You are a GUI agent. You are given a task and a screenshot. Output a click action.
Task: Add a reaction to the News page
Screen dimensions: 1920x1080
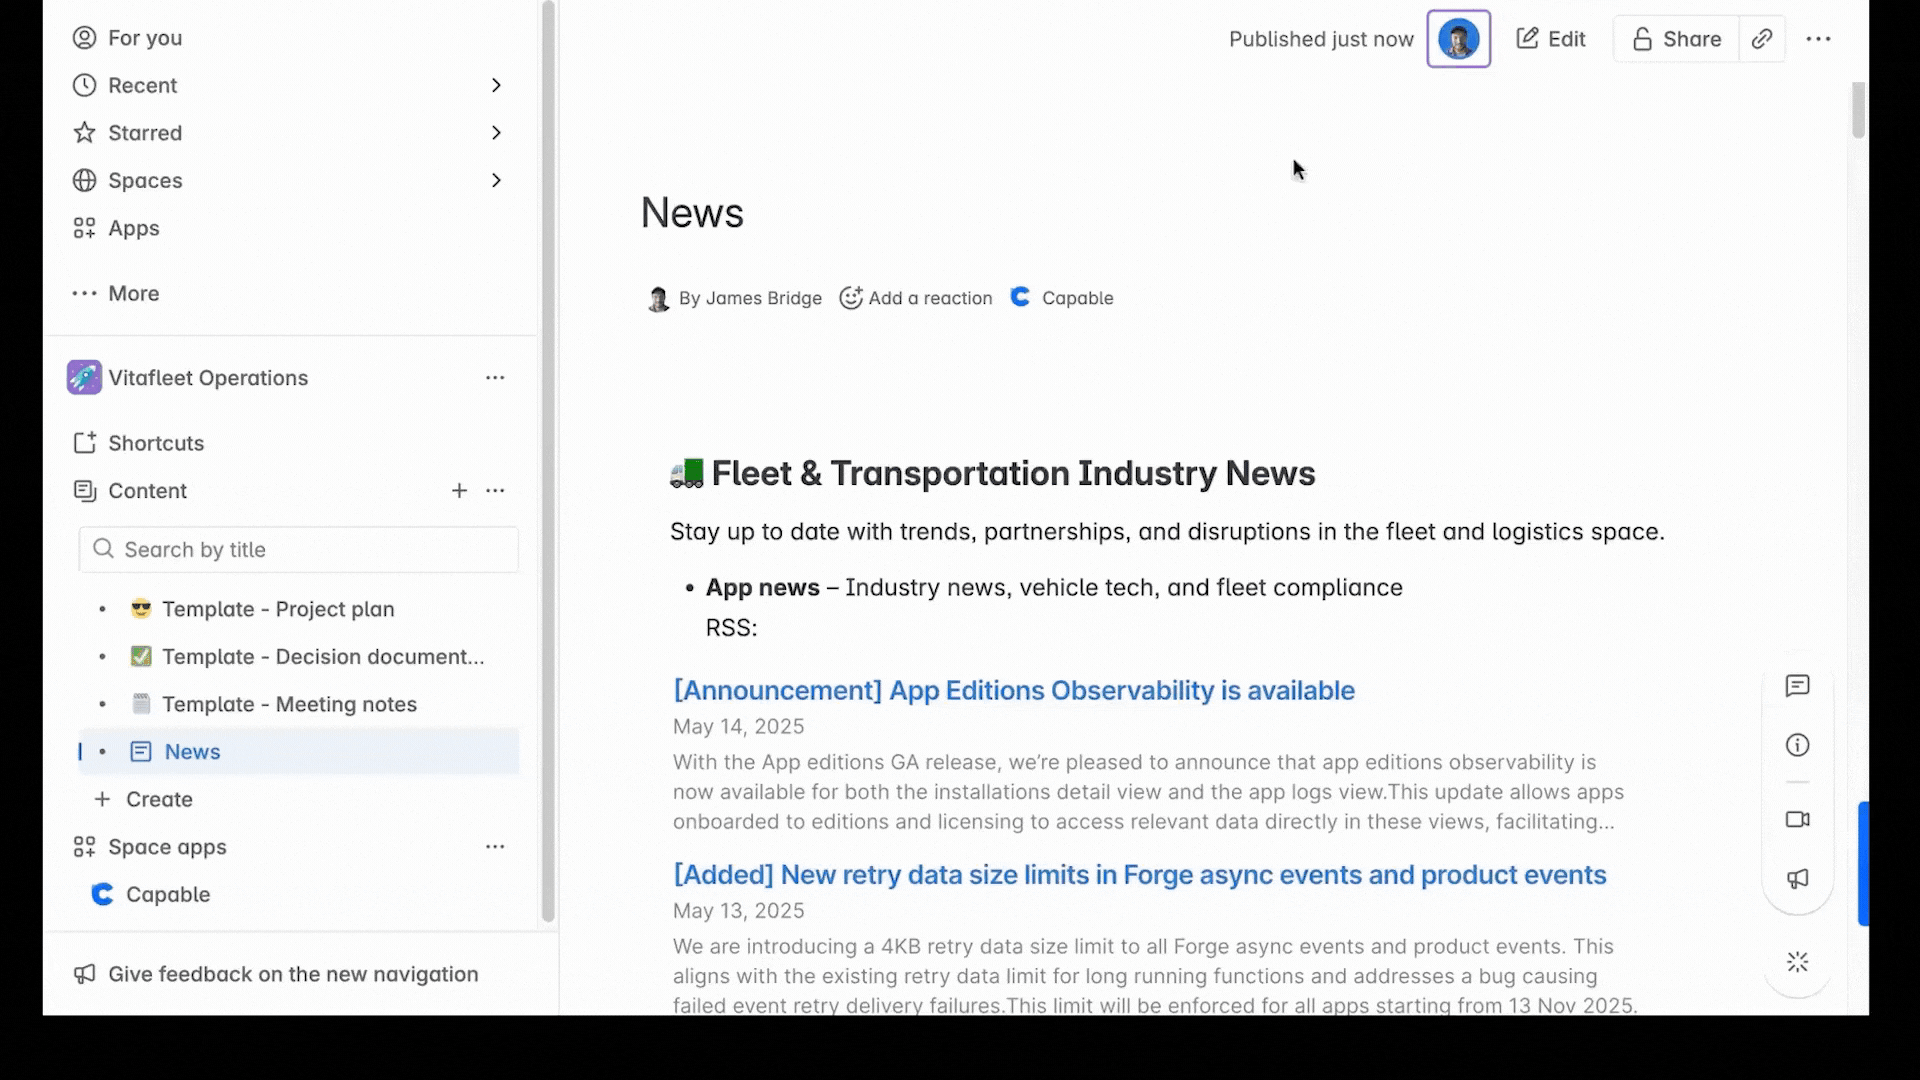pos(915,297)
